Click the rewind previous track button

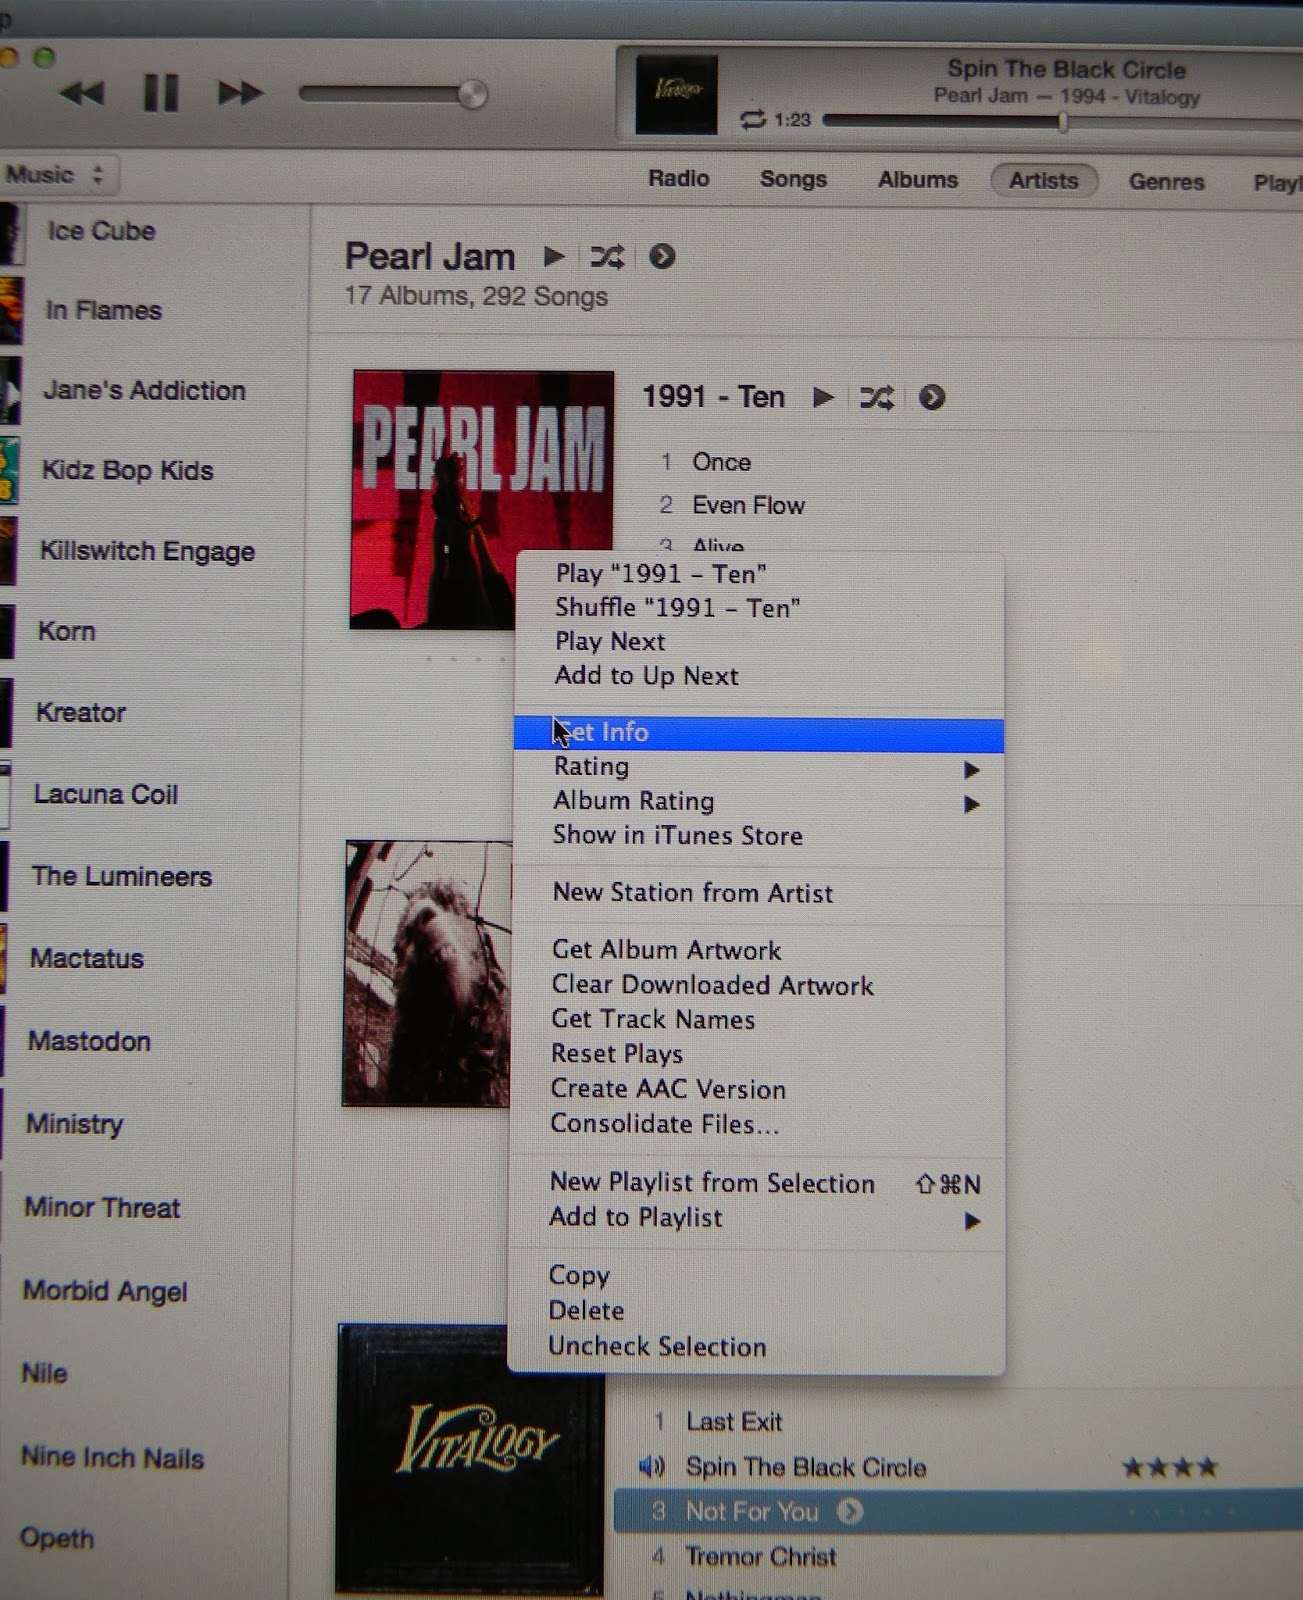tap(82, 94)
